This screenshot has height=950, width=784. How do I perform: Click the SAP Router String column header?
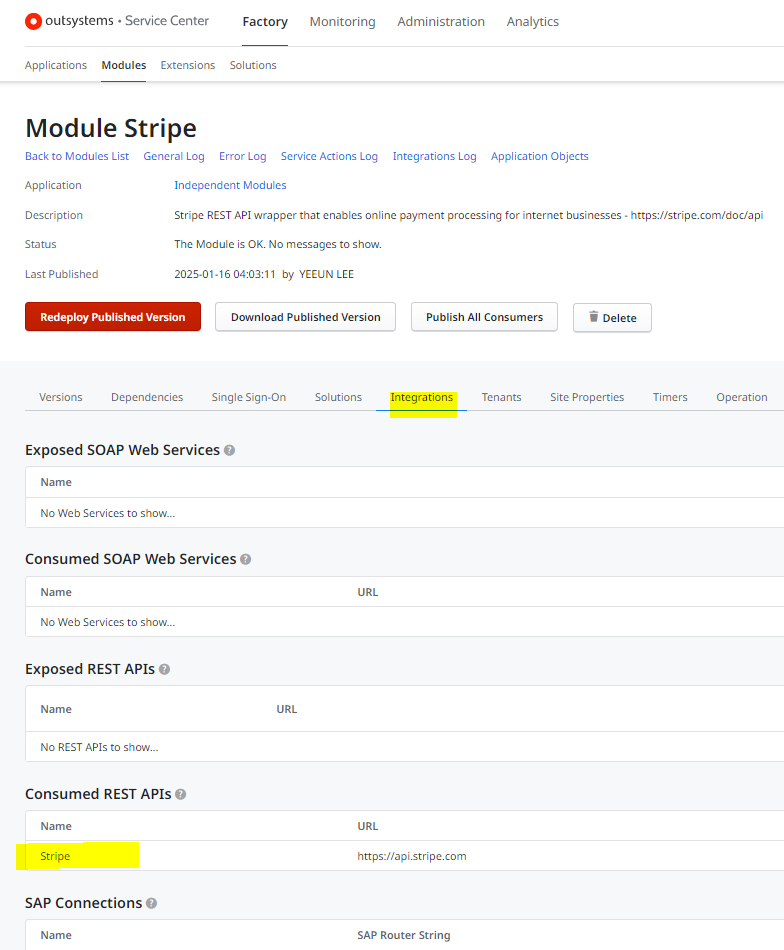tap(404, 935)
